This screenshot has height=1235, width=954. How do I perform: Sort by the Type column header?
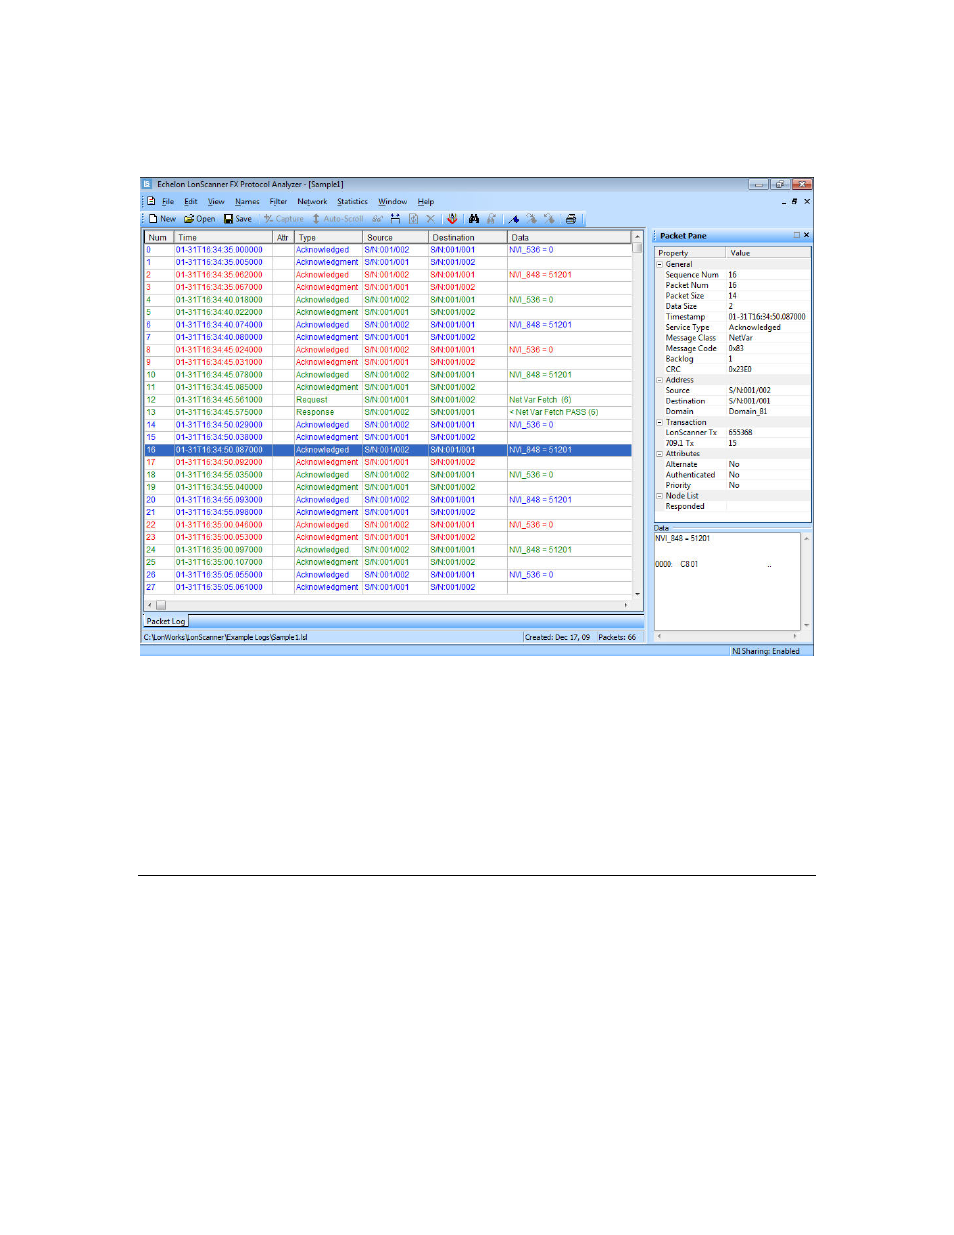coord(328,238)
